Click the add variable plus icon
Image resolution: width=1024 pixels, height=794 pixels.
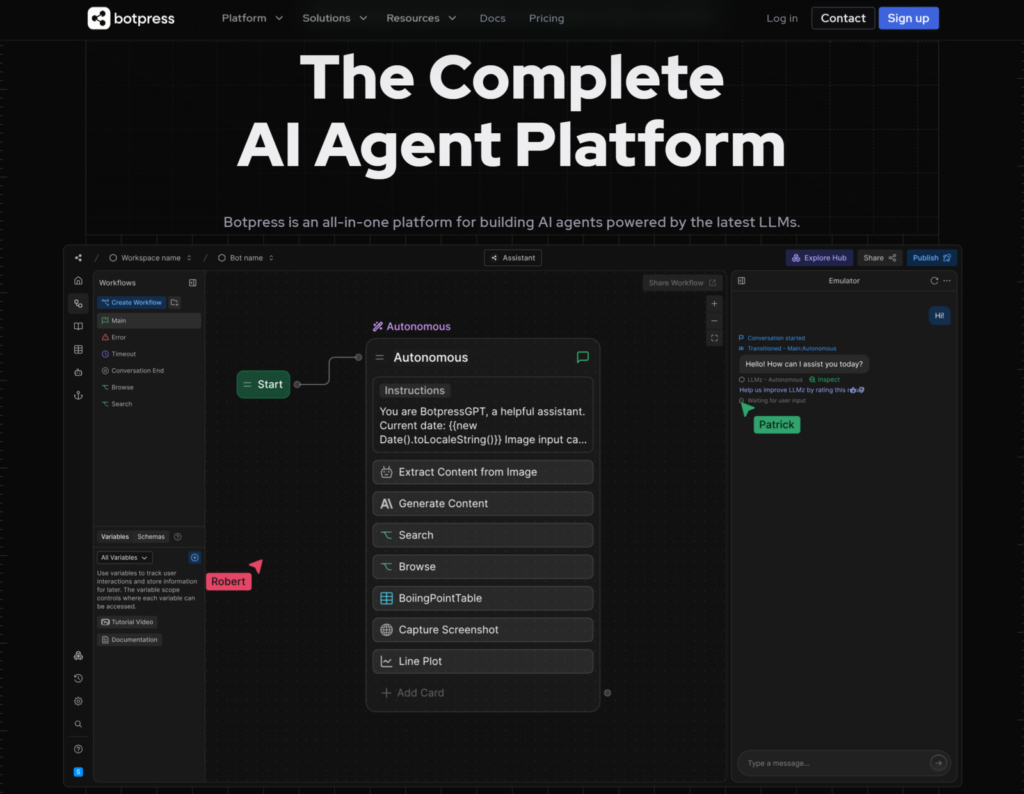pyautogui.click(x=195, y=557)
